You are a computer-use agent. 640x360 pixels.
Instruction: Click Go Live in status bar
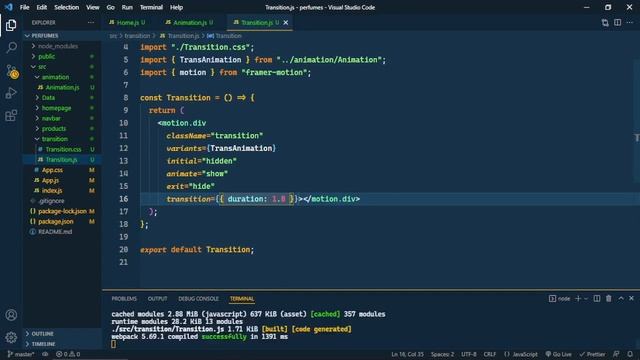coord(558,354)
